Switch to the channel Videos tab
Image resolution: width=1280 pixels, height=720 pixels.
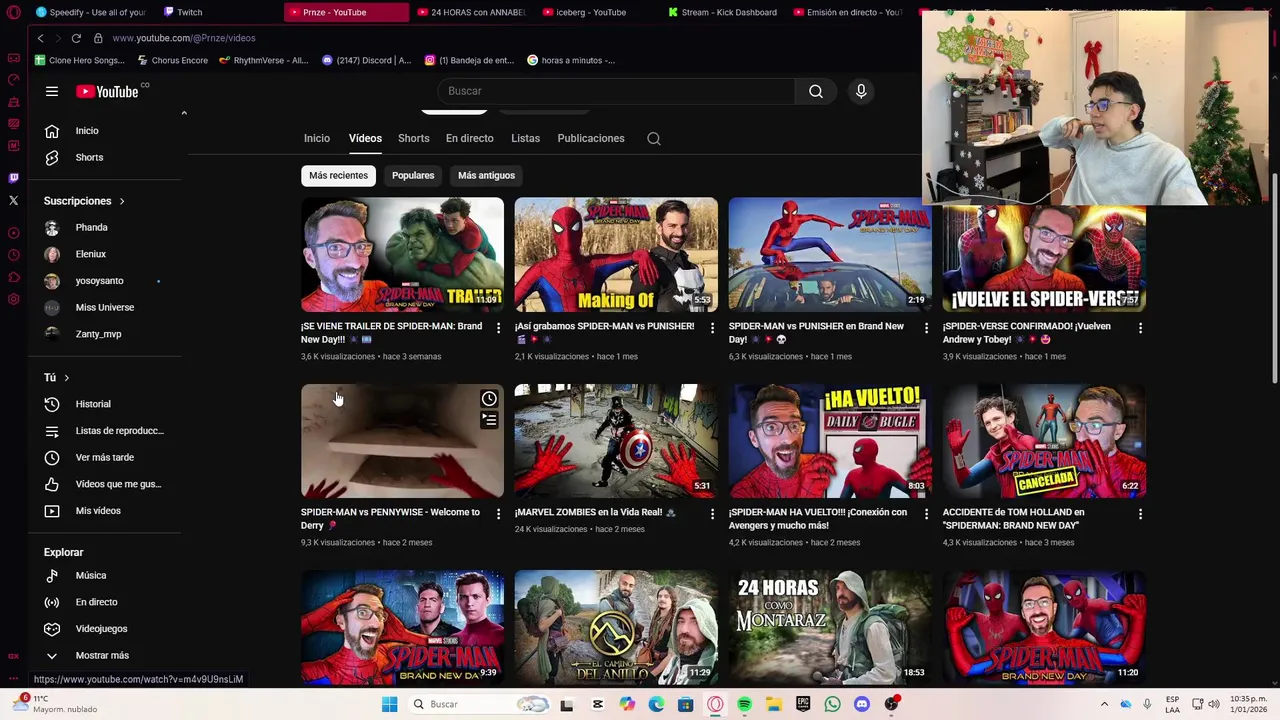click(x=365, y=138)
